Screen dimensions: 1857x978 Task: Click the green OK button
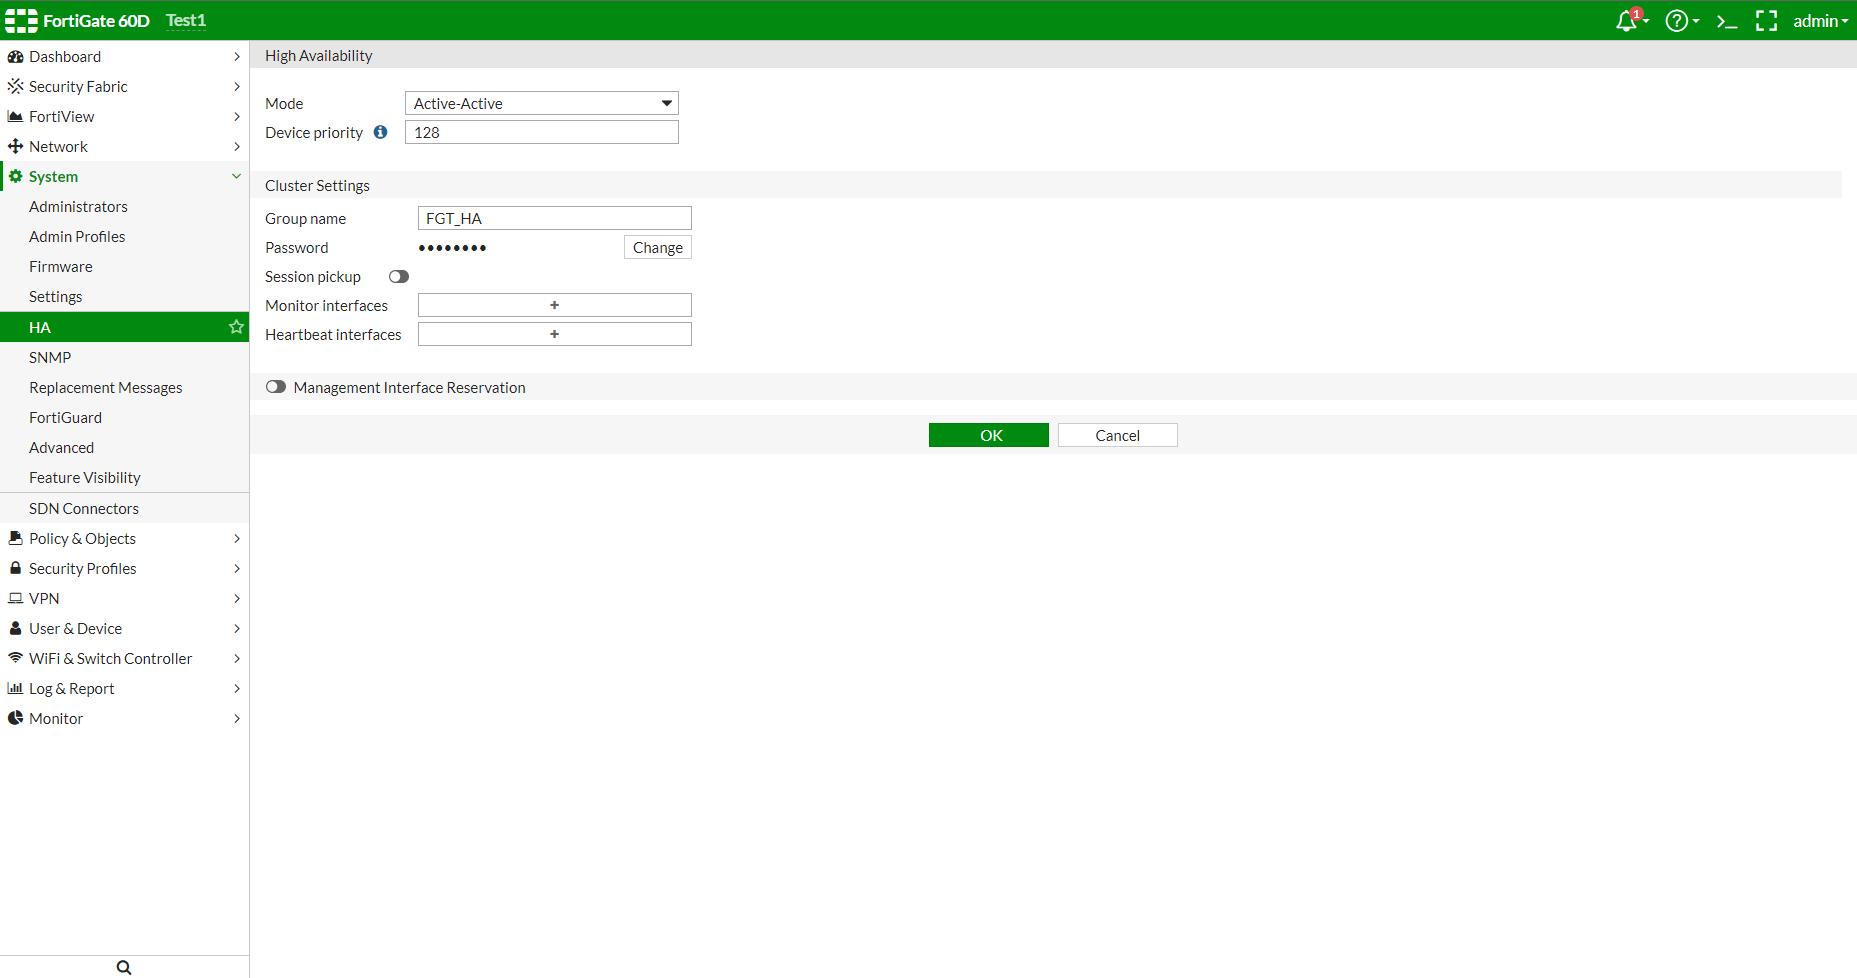click(x=988, y=435)
